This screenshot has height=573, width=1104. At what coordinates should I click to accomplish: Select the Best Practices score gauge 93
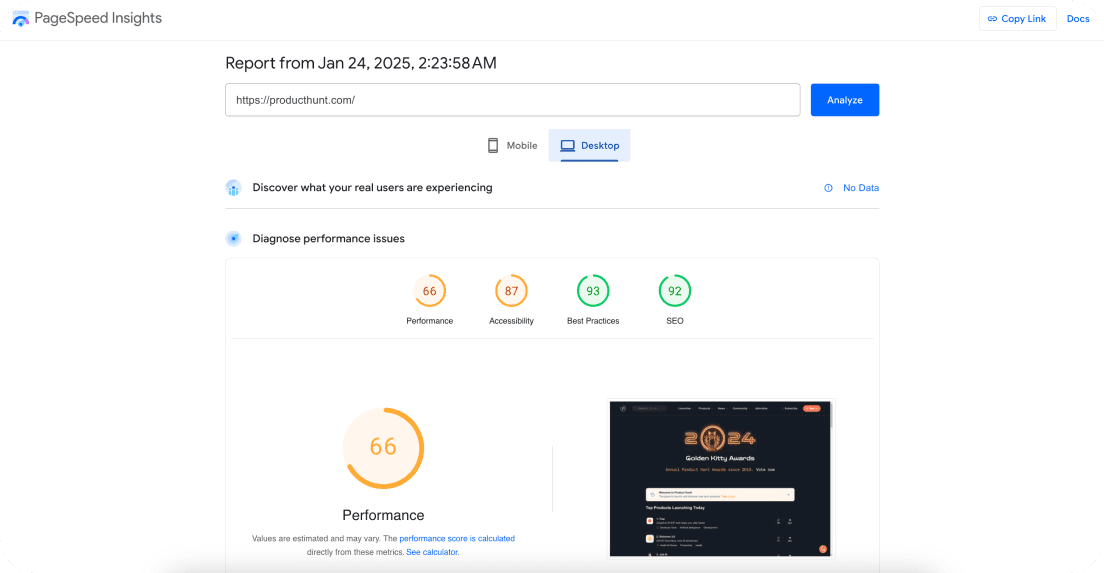point(593,291)
